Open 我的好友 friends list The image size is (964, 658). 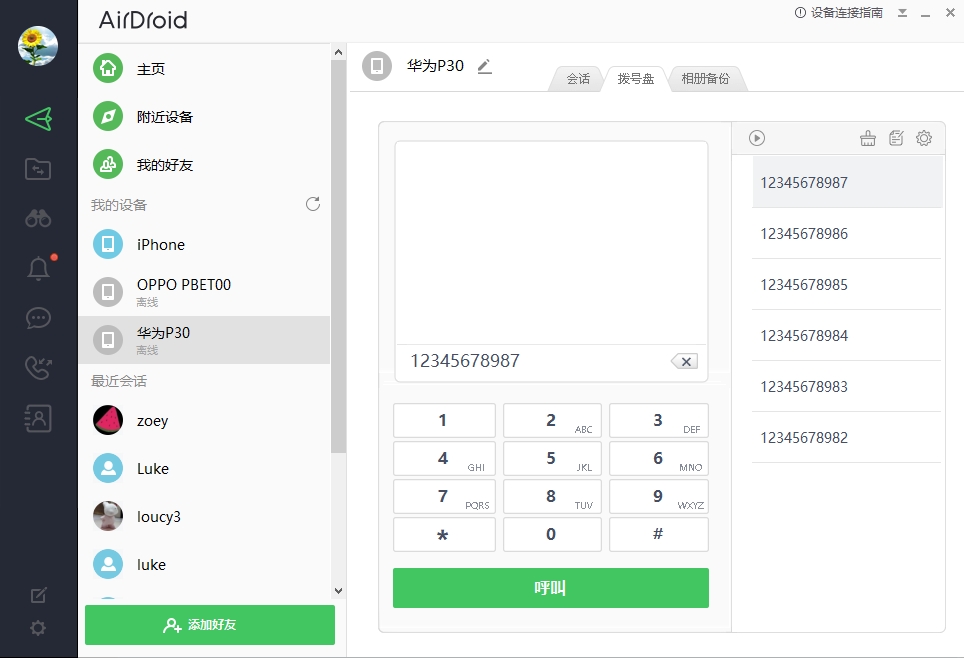[x=204, y=164]
